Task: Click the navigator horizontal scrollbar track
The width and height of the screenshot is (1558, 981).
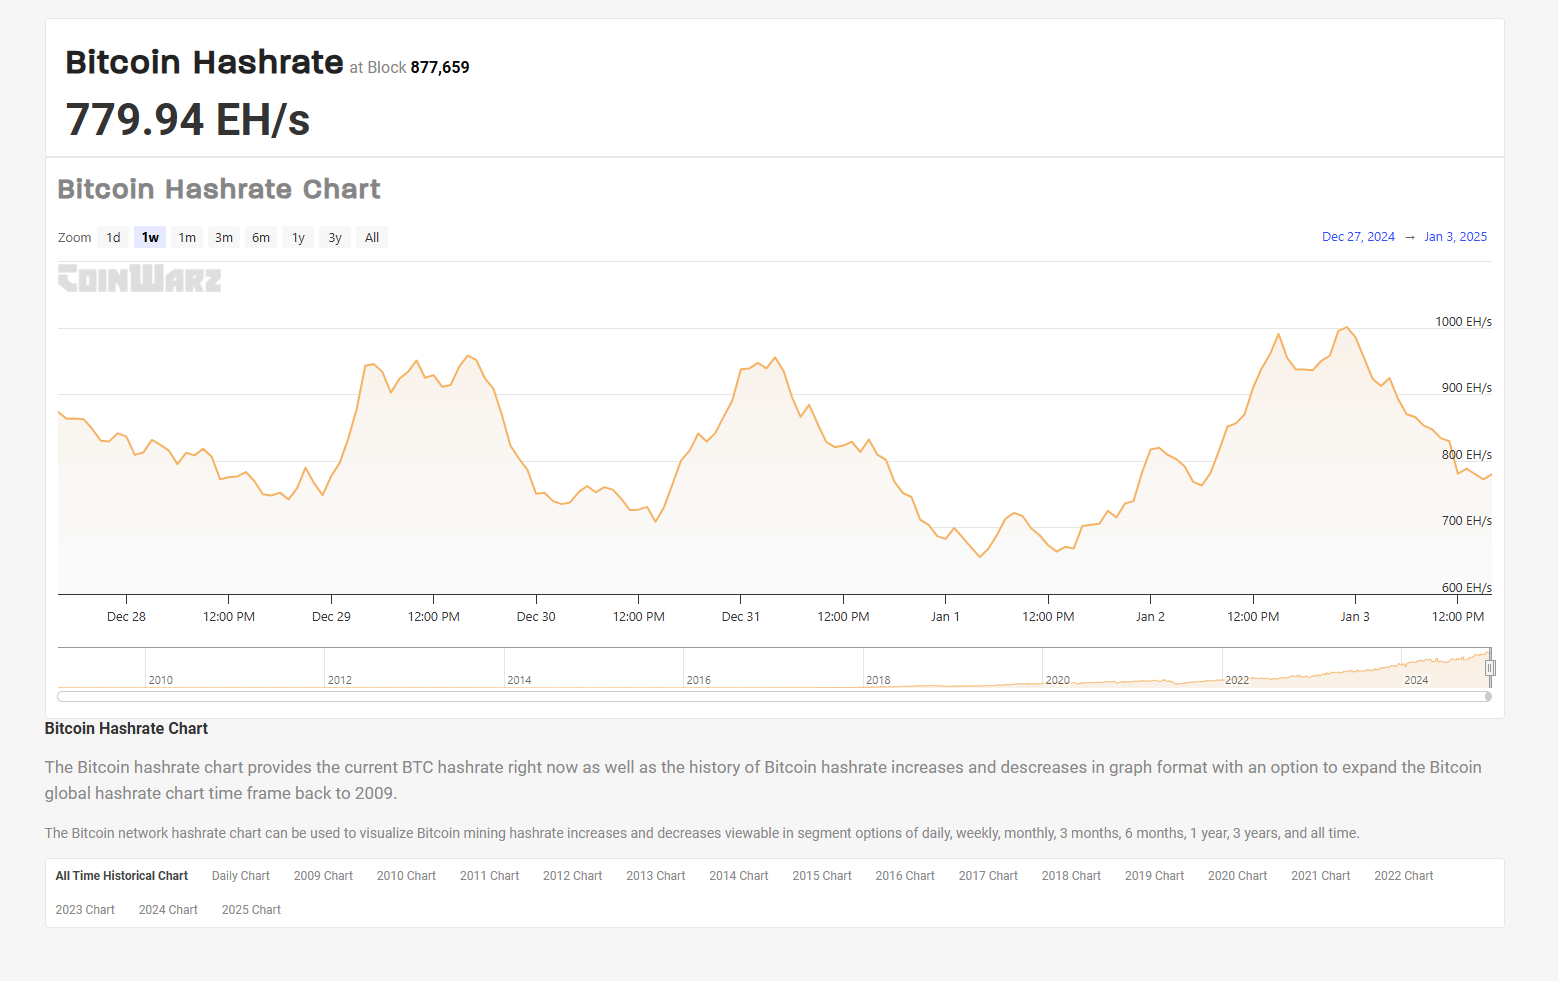Action: tap(770, 696)
